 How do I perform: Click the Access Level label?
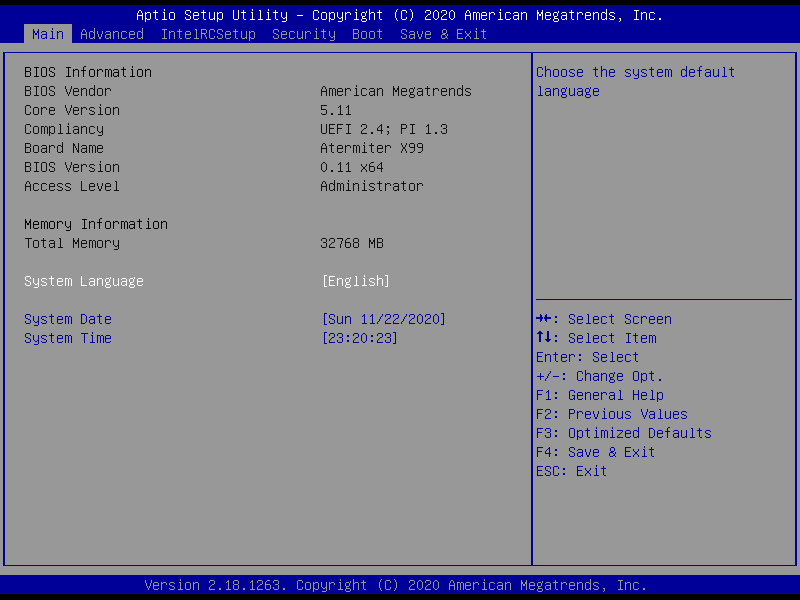click(72, 186)
